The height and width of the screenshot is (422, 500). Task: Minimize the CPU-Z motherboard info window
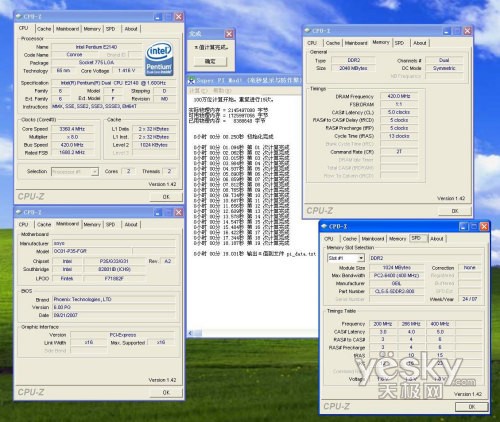tap(158, 212)
